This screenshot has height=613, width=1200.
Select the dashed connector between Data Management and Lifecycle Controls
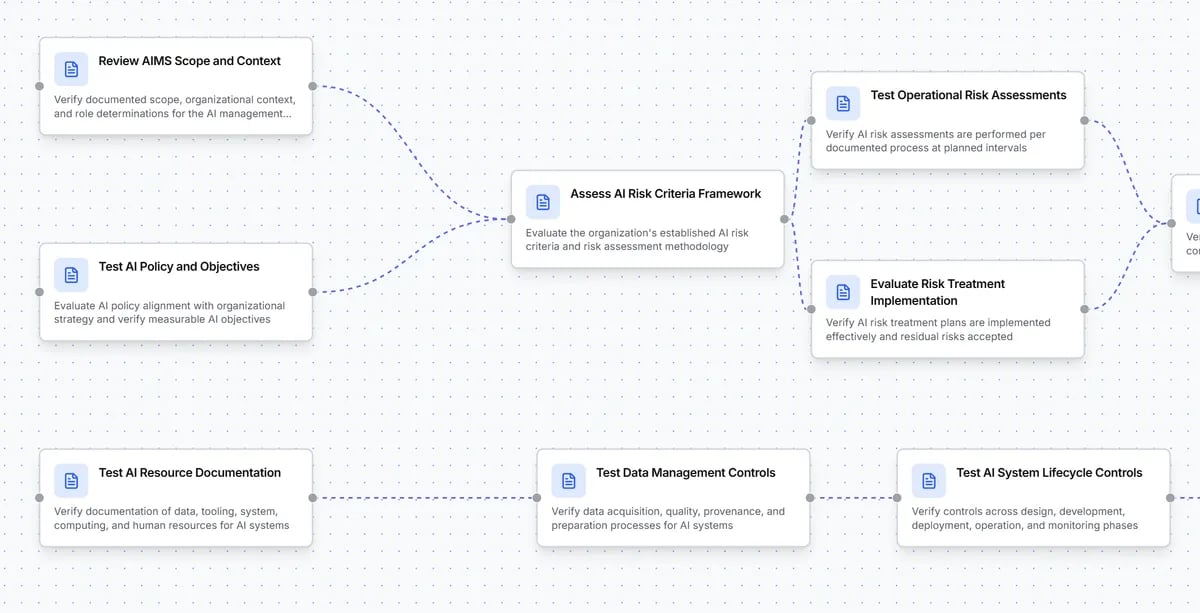pos(855,497)
